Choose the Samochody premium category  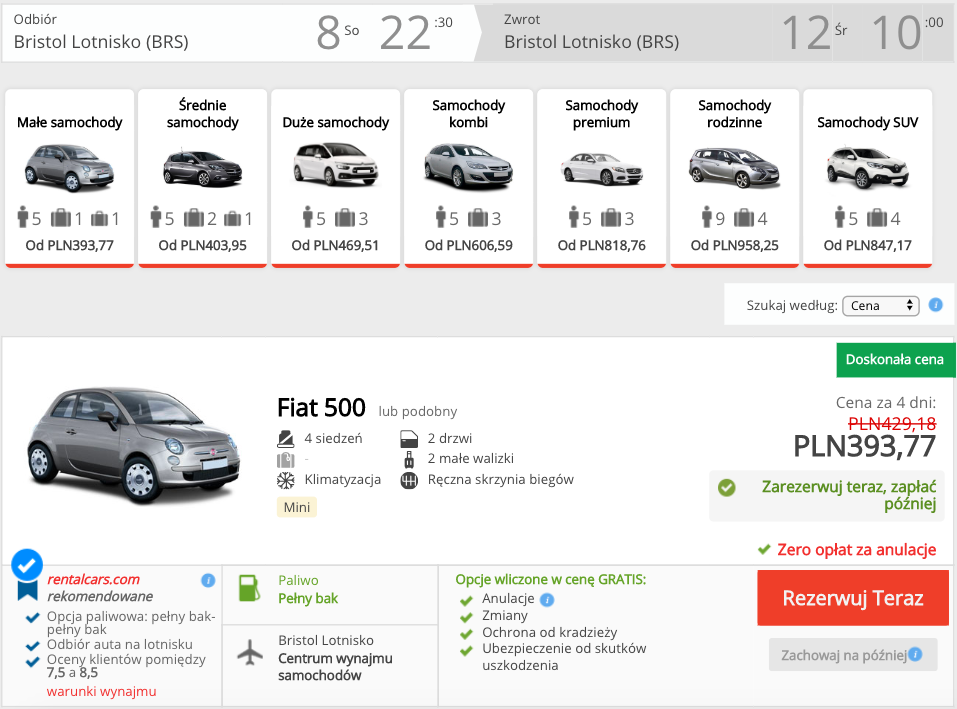click(601, 178)
